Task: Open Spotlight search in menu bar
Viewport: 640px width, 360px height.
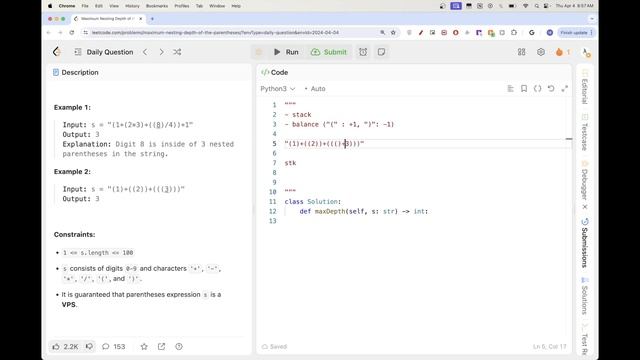Action: (536, 6)
